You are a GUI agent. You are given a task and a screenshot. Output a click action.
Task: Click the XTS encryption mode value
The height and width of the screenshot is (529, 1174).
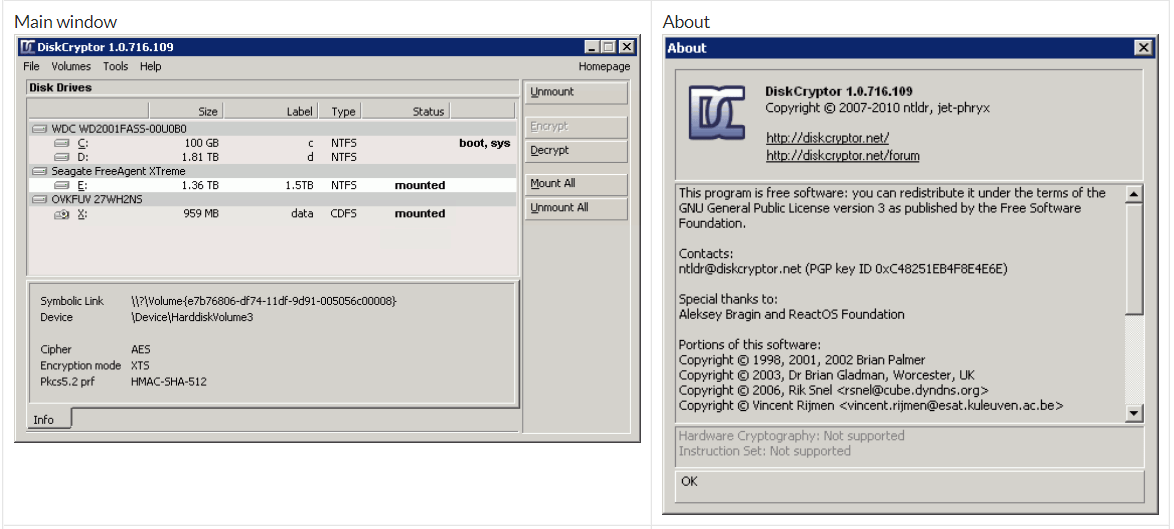pyautogui.click(x=140, y=366)
